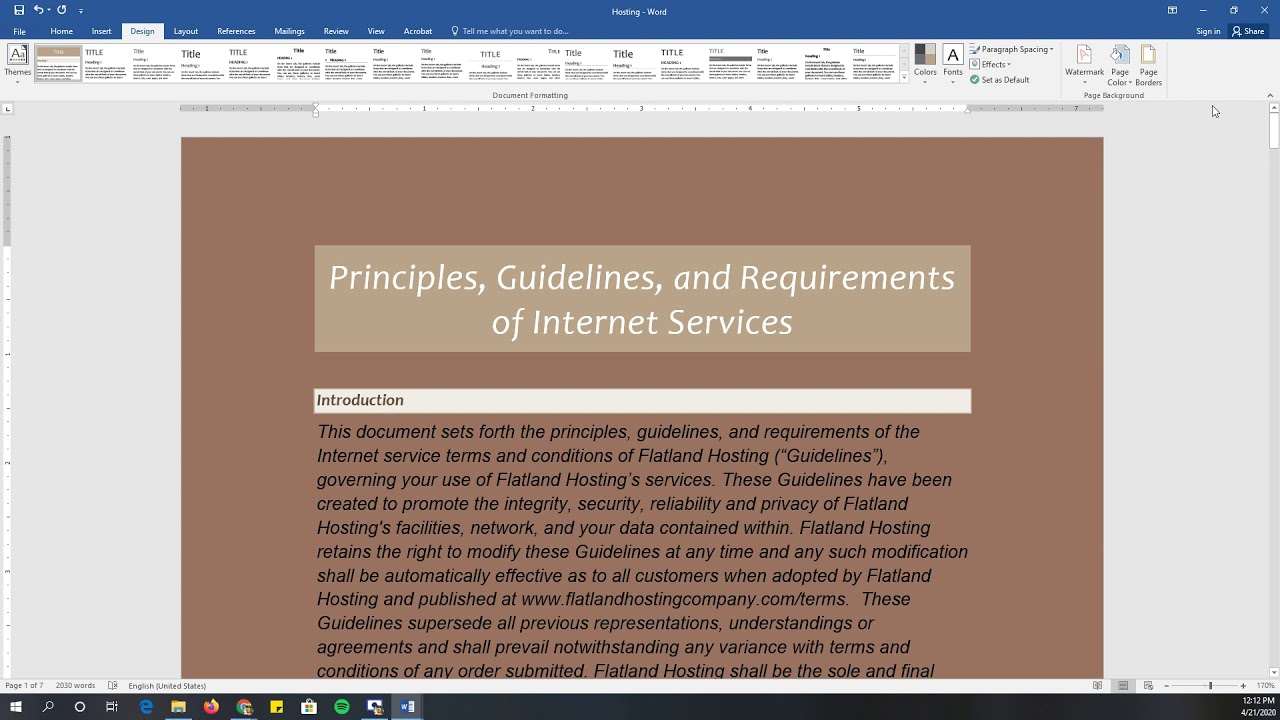
Task: Open the Effects dropdown
Action: coord(990,64)
